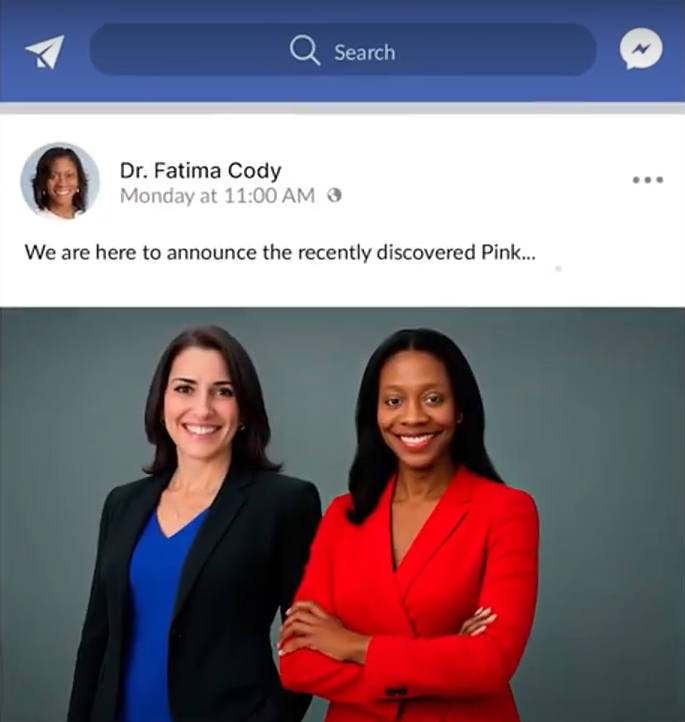
Task: Open Dr. Fatima Cody's profile picture
Action: click(x=60, y=180)
